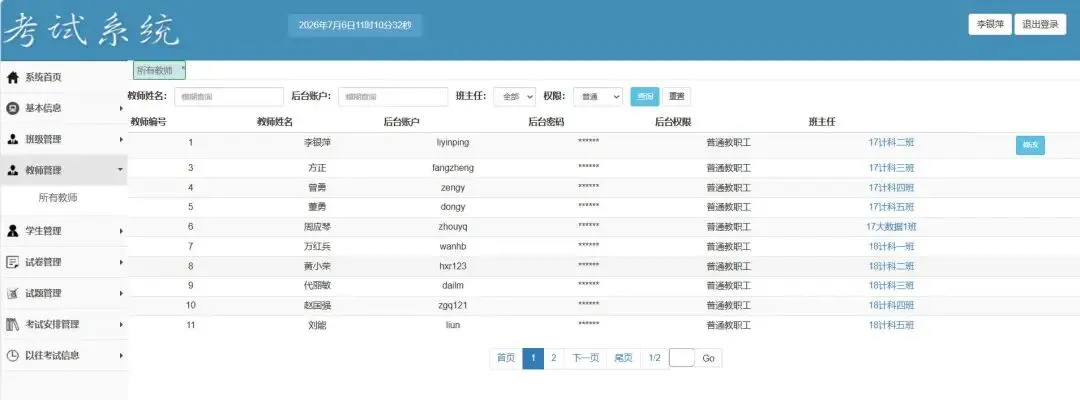
Task: Open the 18计科四班 class link
Action: [891, 306]
